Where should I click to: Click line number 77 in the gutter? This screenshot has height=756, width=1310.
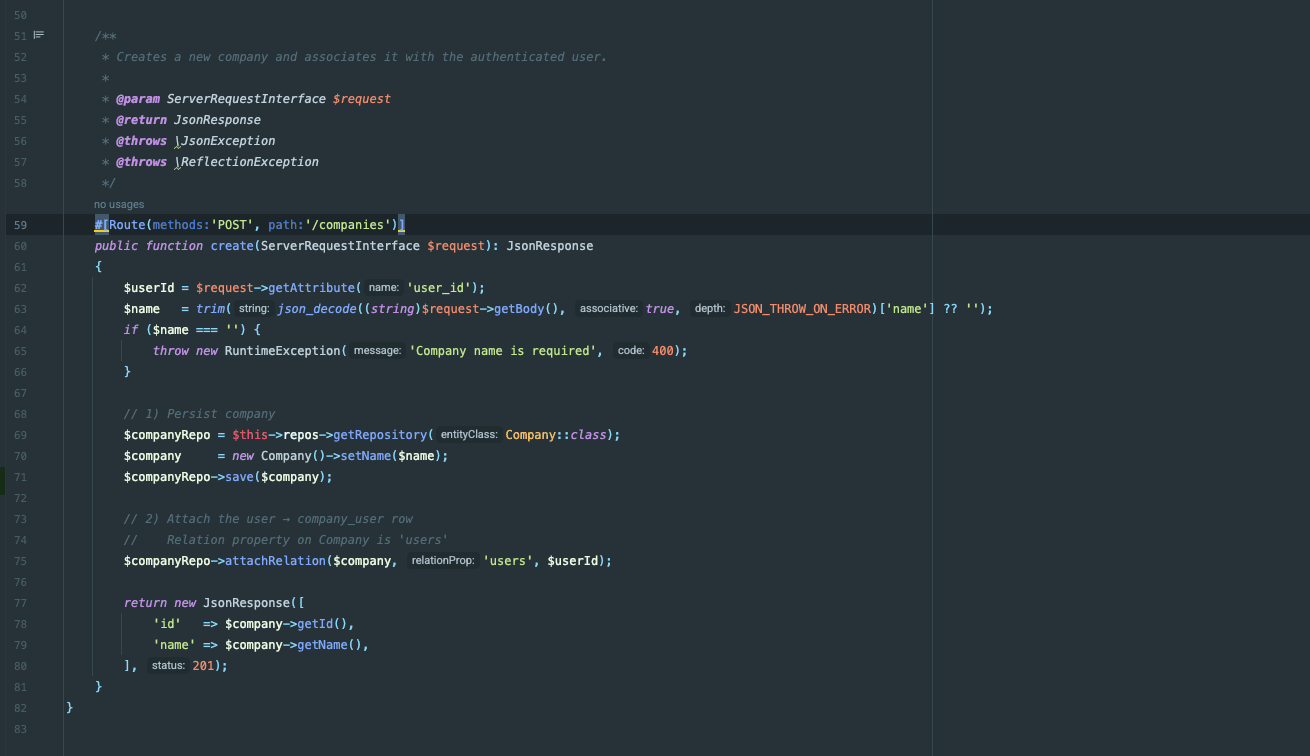(21, 603)
